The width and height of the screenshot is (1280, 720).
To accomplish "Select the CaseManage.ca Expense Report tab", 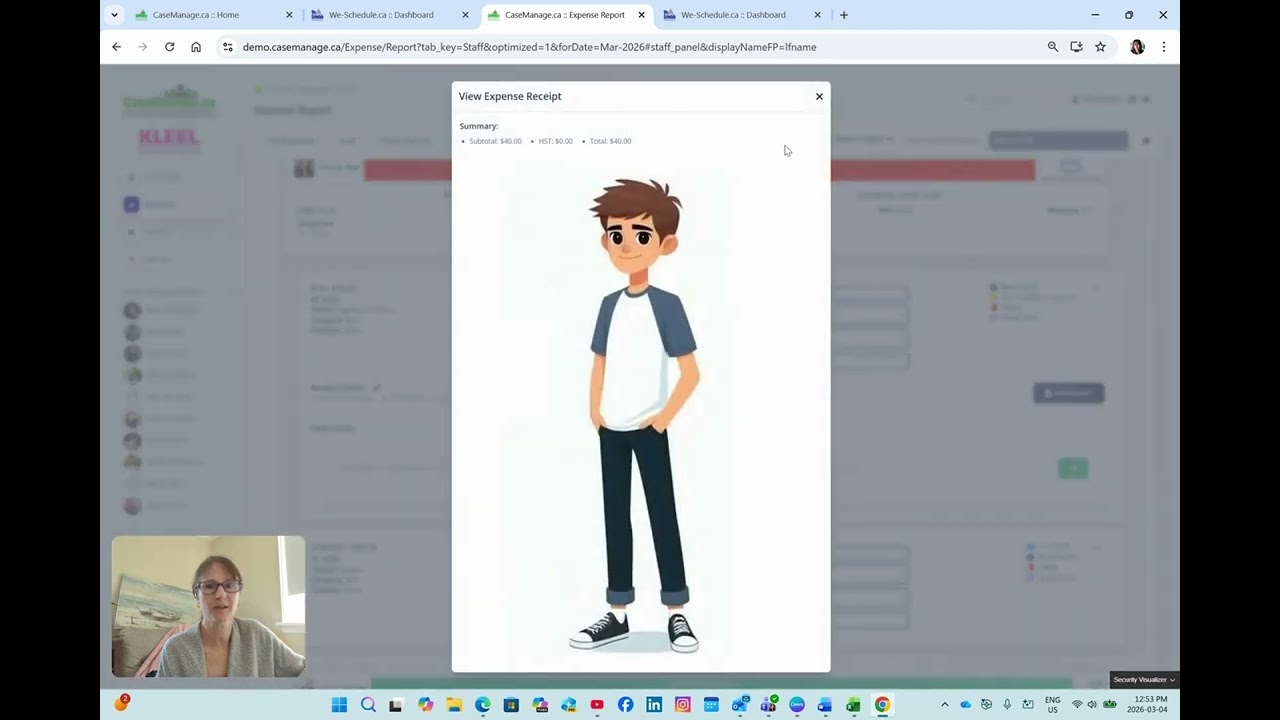I will [565, 15].
